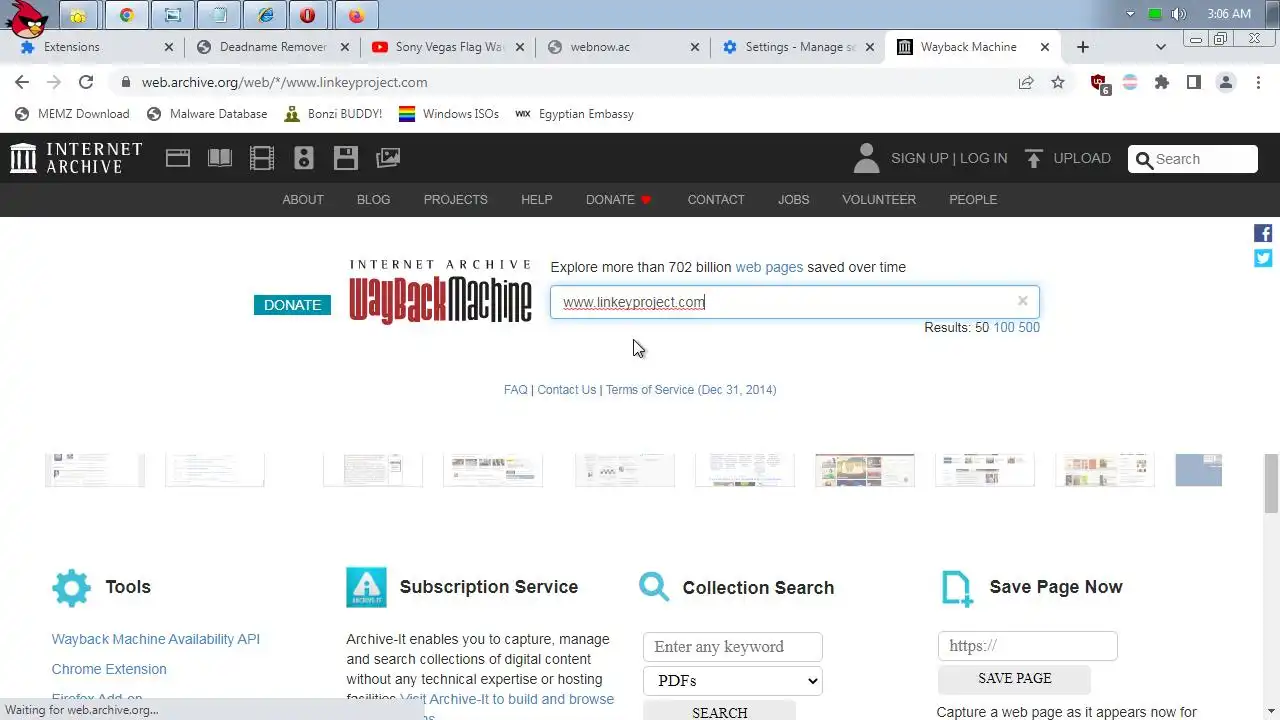This screenshot has height=720, width=1280.
Task: Open Chrome three-dot menu
Action: click(1259, 82)
